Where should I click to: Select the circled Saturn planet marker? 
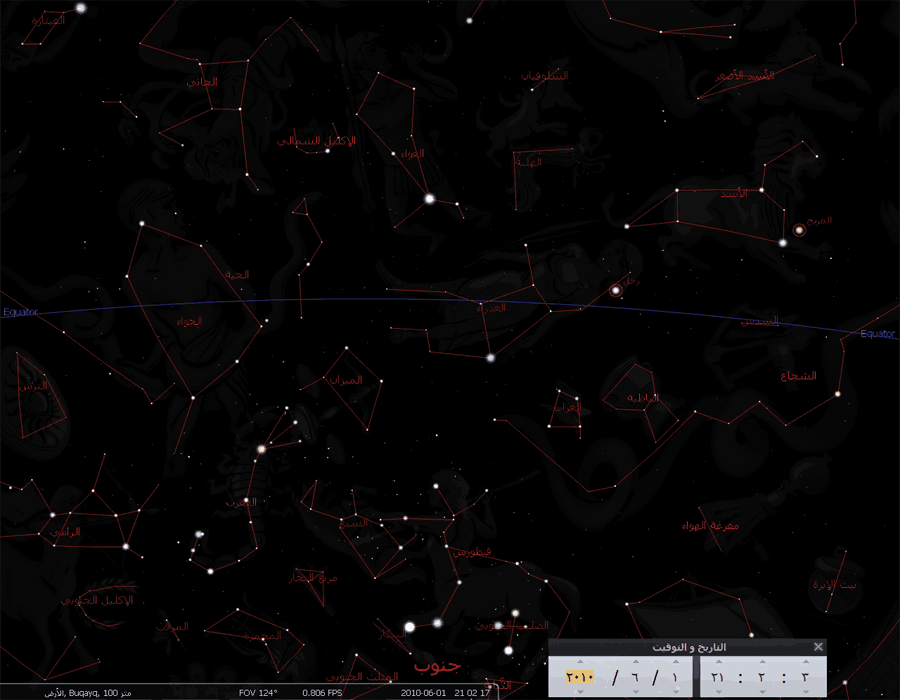616,290
